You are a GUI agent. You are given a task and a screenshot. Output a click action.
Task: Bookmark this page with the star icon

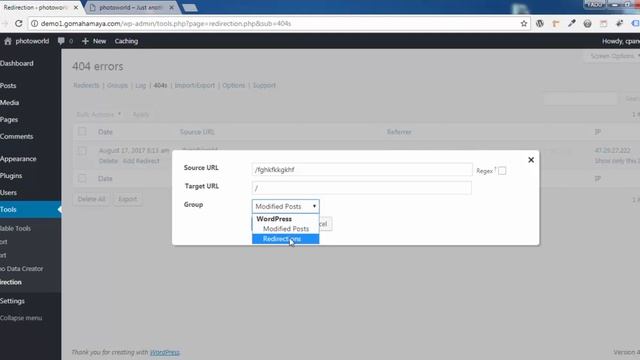pyautogui.click(x=524, y=24)
